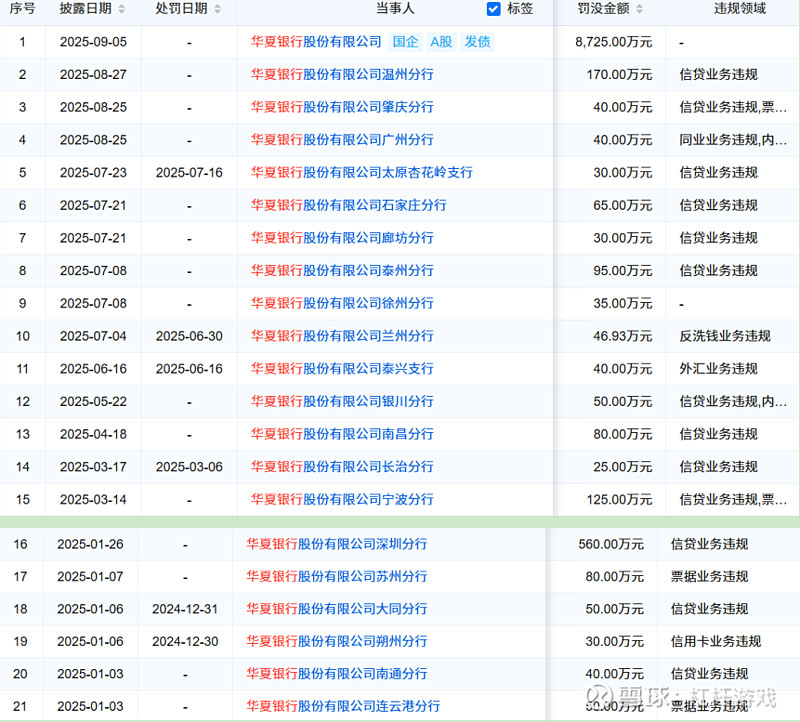Viewport: 800px width, 722px height.
Task: Click 信贷业务违规 cell in row 16
Action: click(x=709, y=544)
